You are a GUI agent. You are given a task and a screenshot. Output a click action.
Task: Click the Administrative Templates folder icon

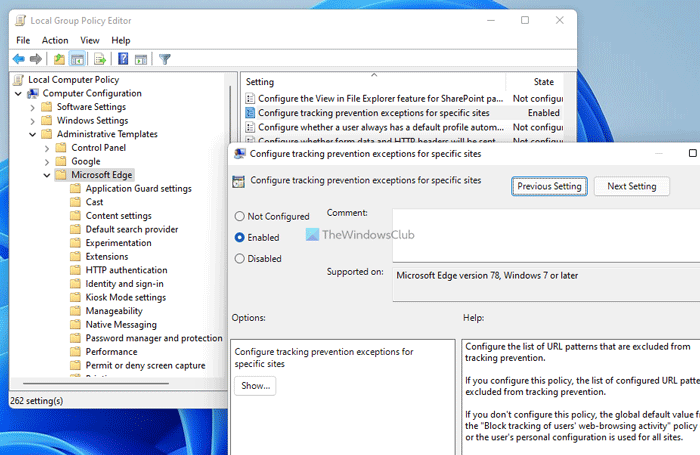[x=46, y=134]
